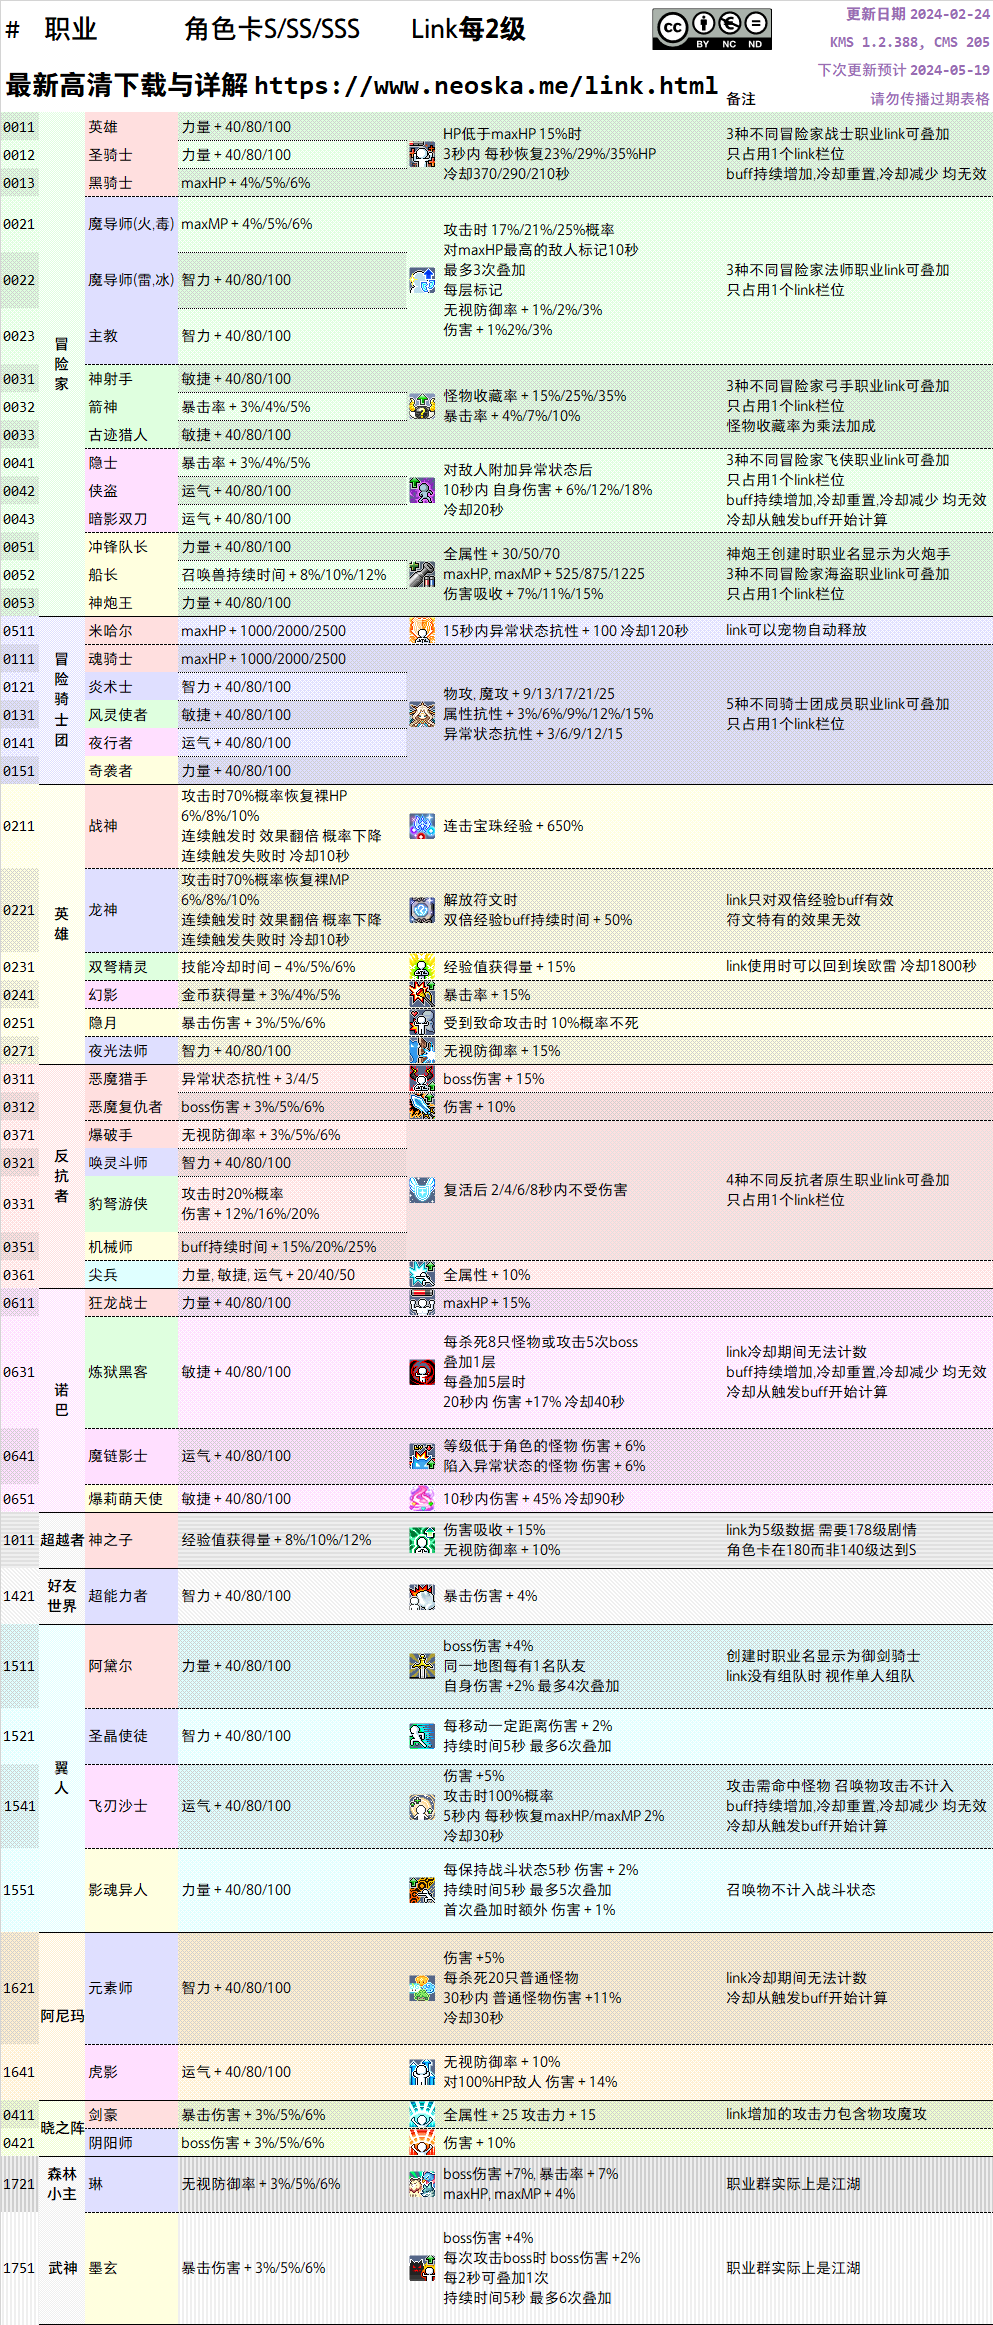Click the Link每2级 column header
This screenshot has height=2325, width=993.
(468, 29)
